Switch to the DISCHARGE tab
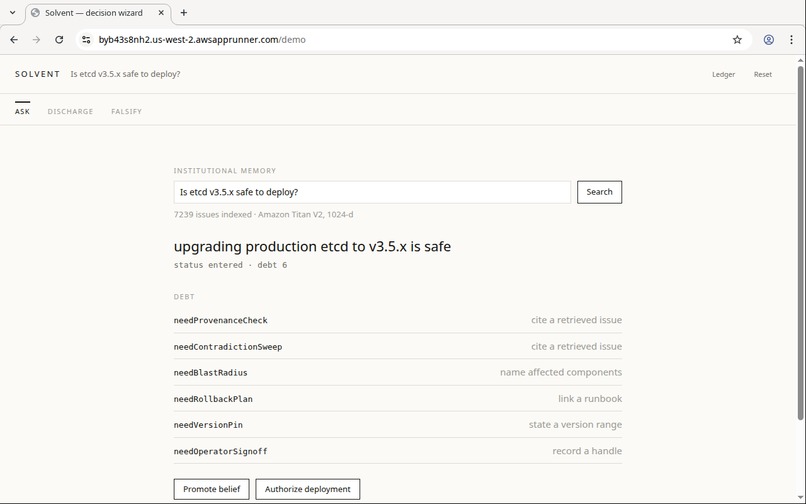 click(x=70, y=112)
